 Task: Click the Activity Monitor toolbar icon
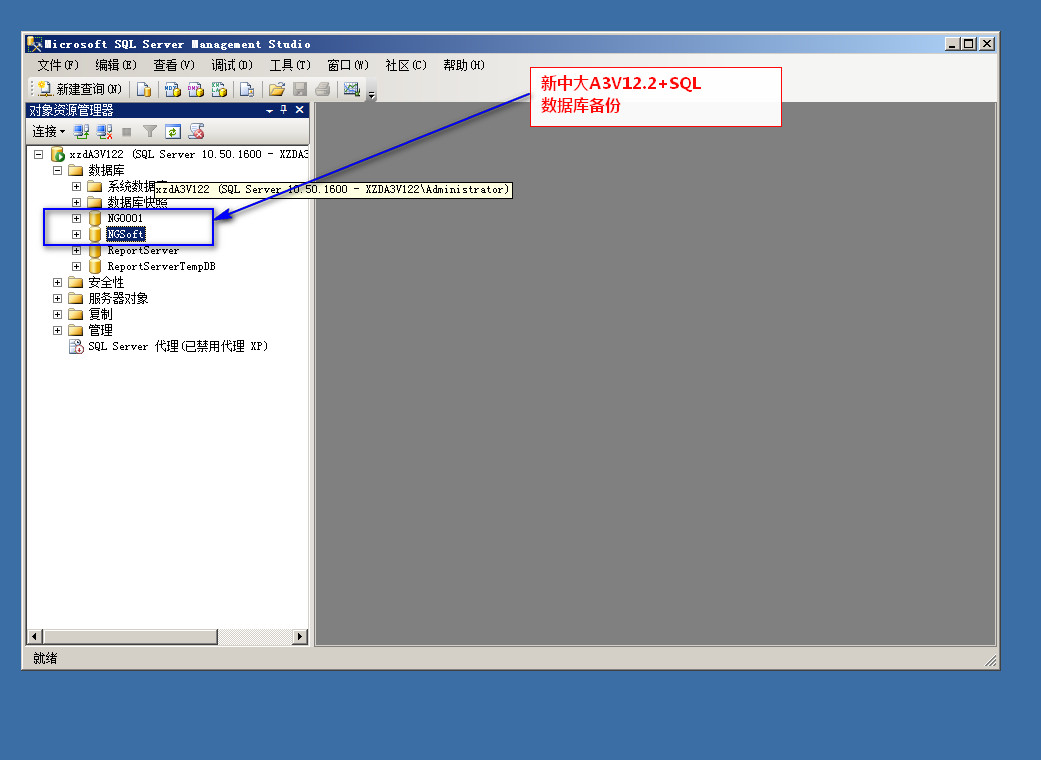pos(351,90)
